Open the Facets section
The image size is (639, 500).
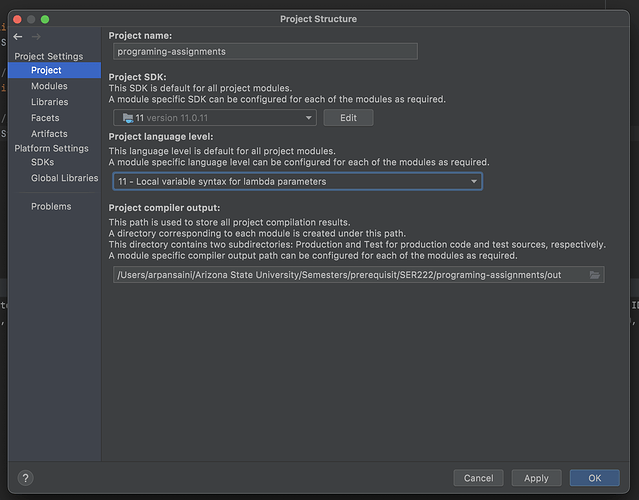click(45, 118)
